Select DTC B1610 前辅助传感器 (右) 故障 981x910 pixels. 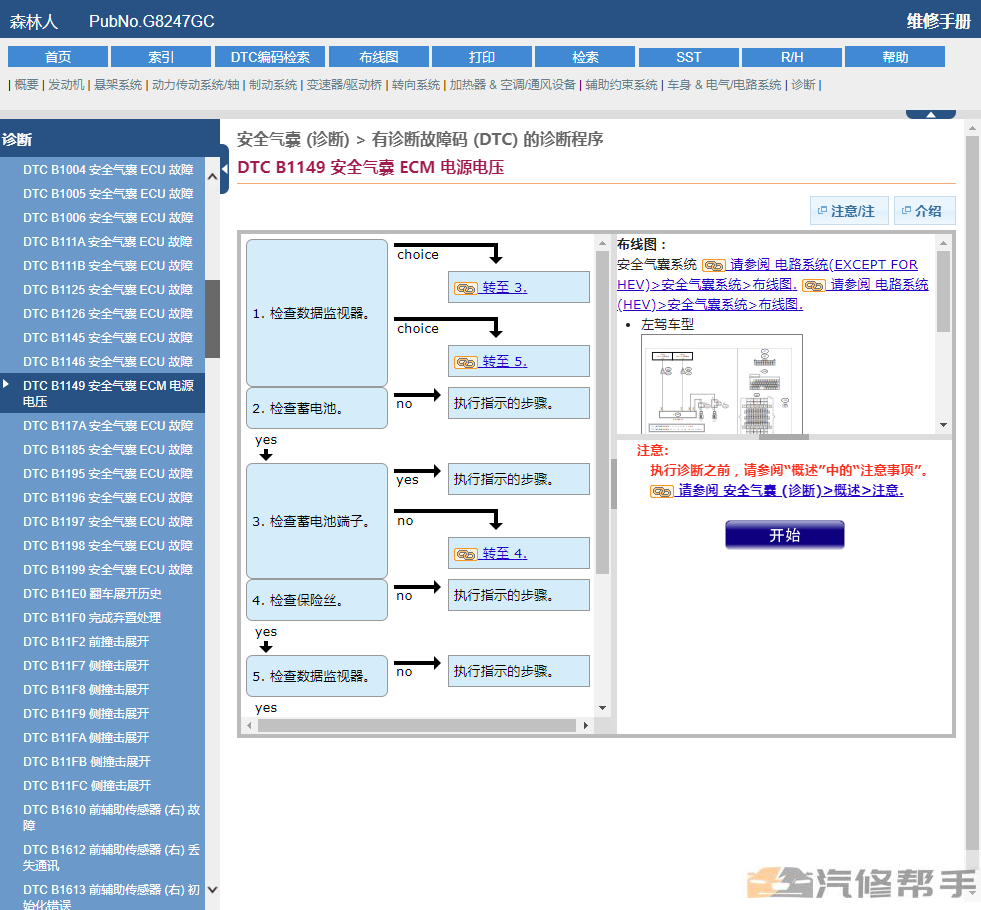[x=111, y=817]
